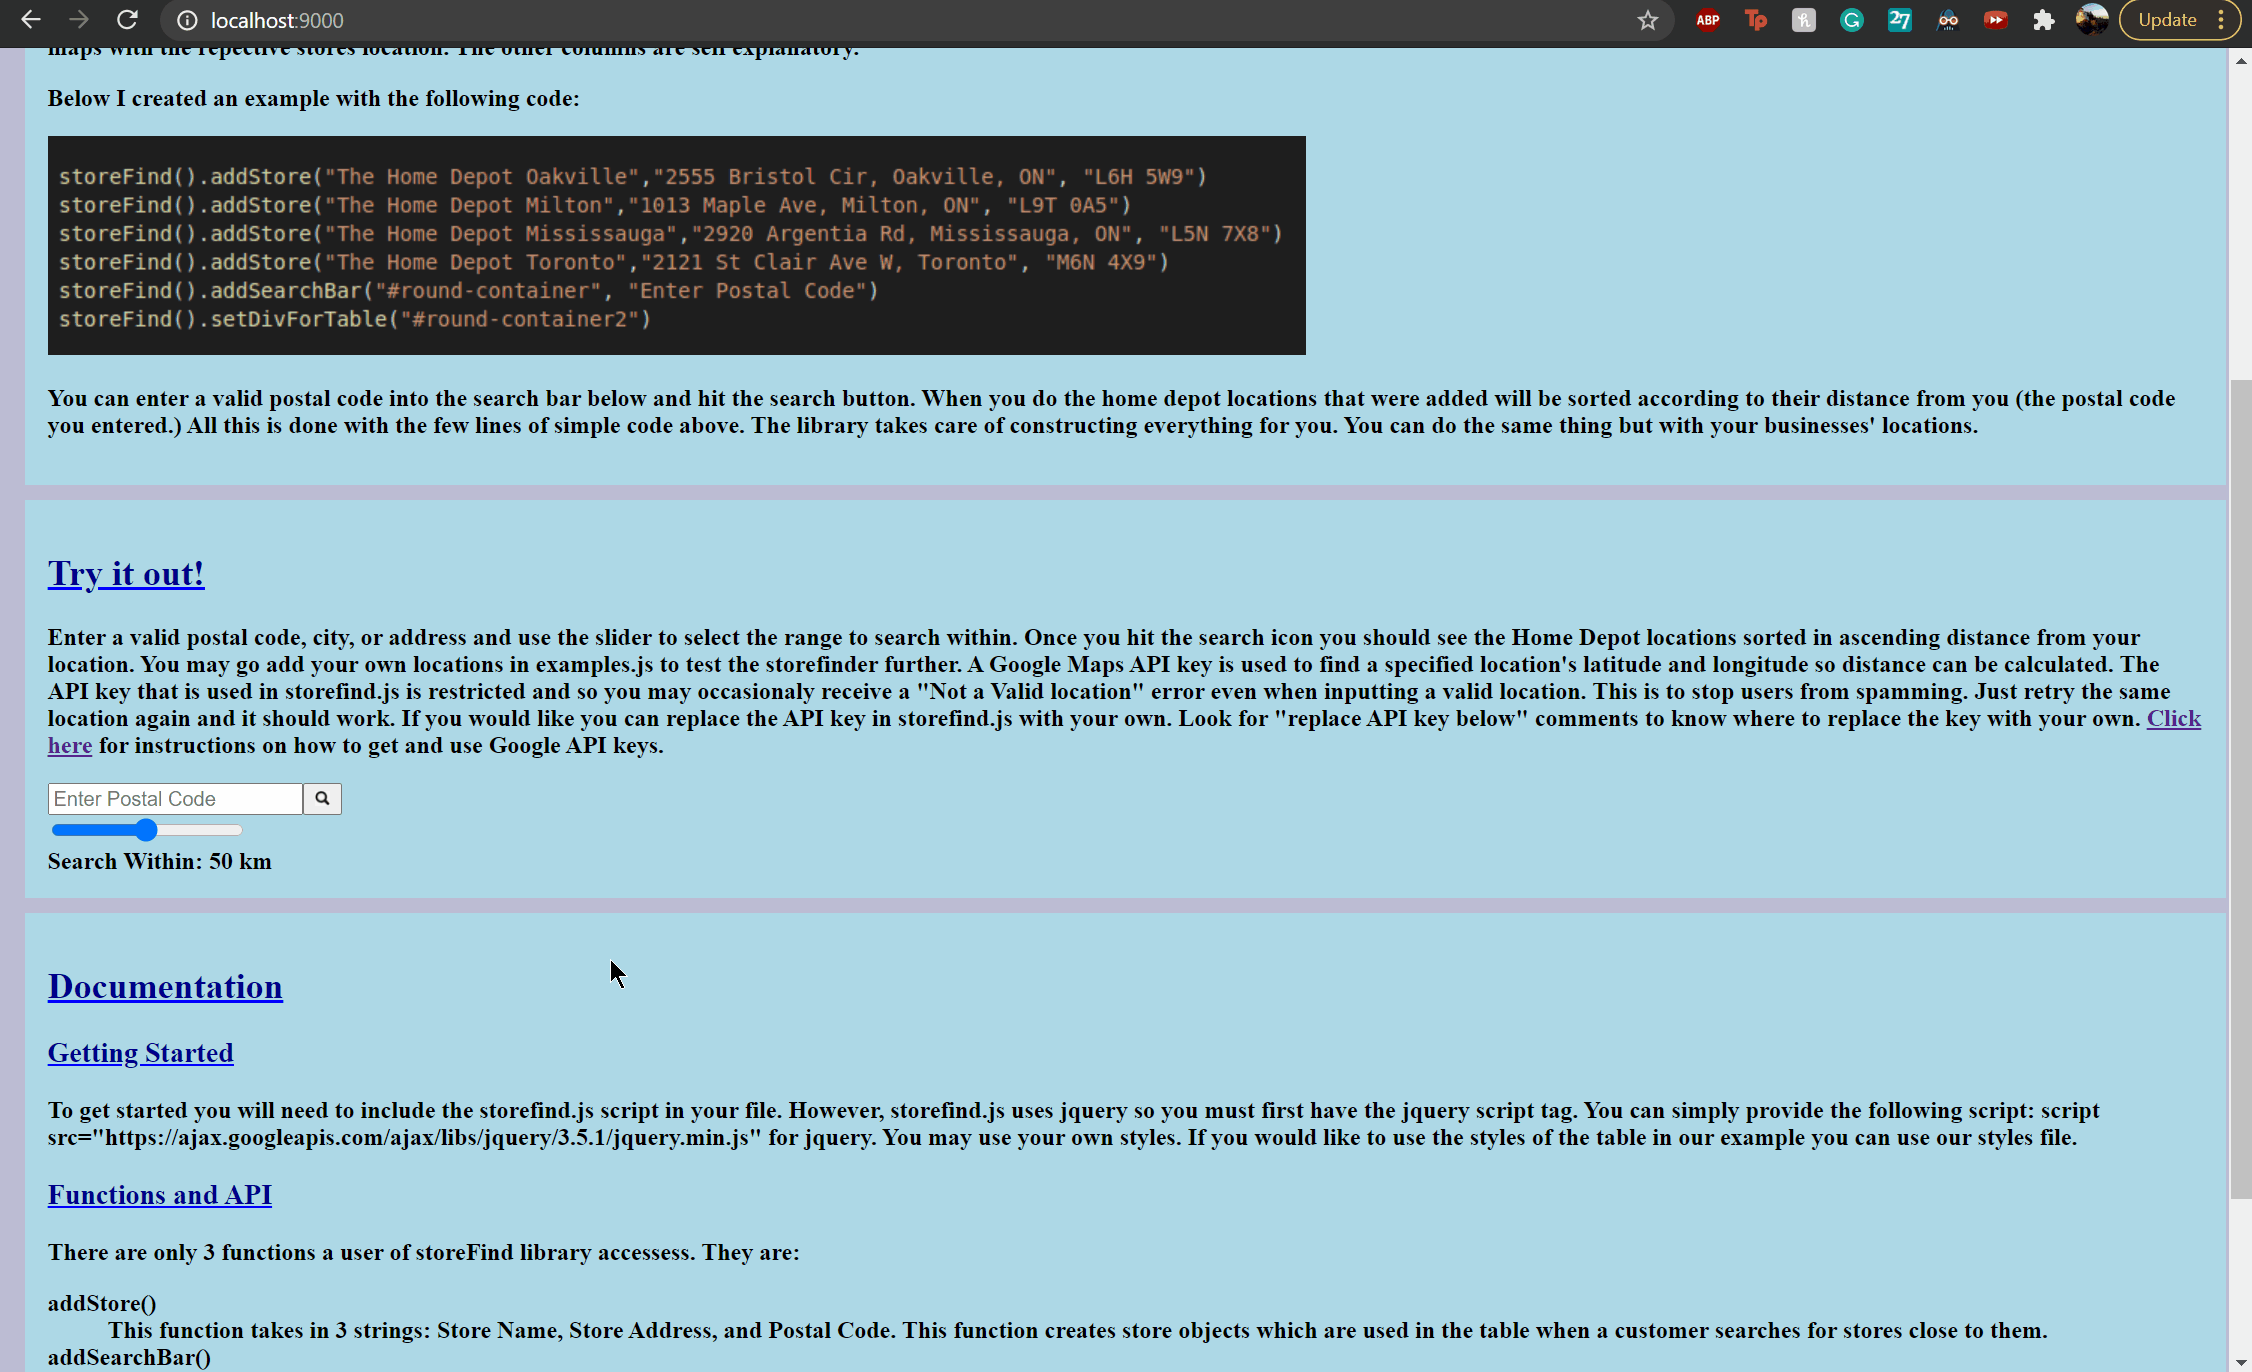Click the Home Depot Toronto code line
Viewport: 2252px width, 1372px height.
(x=614, y=263)
